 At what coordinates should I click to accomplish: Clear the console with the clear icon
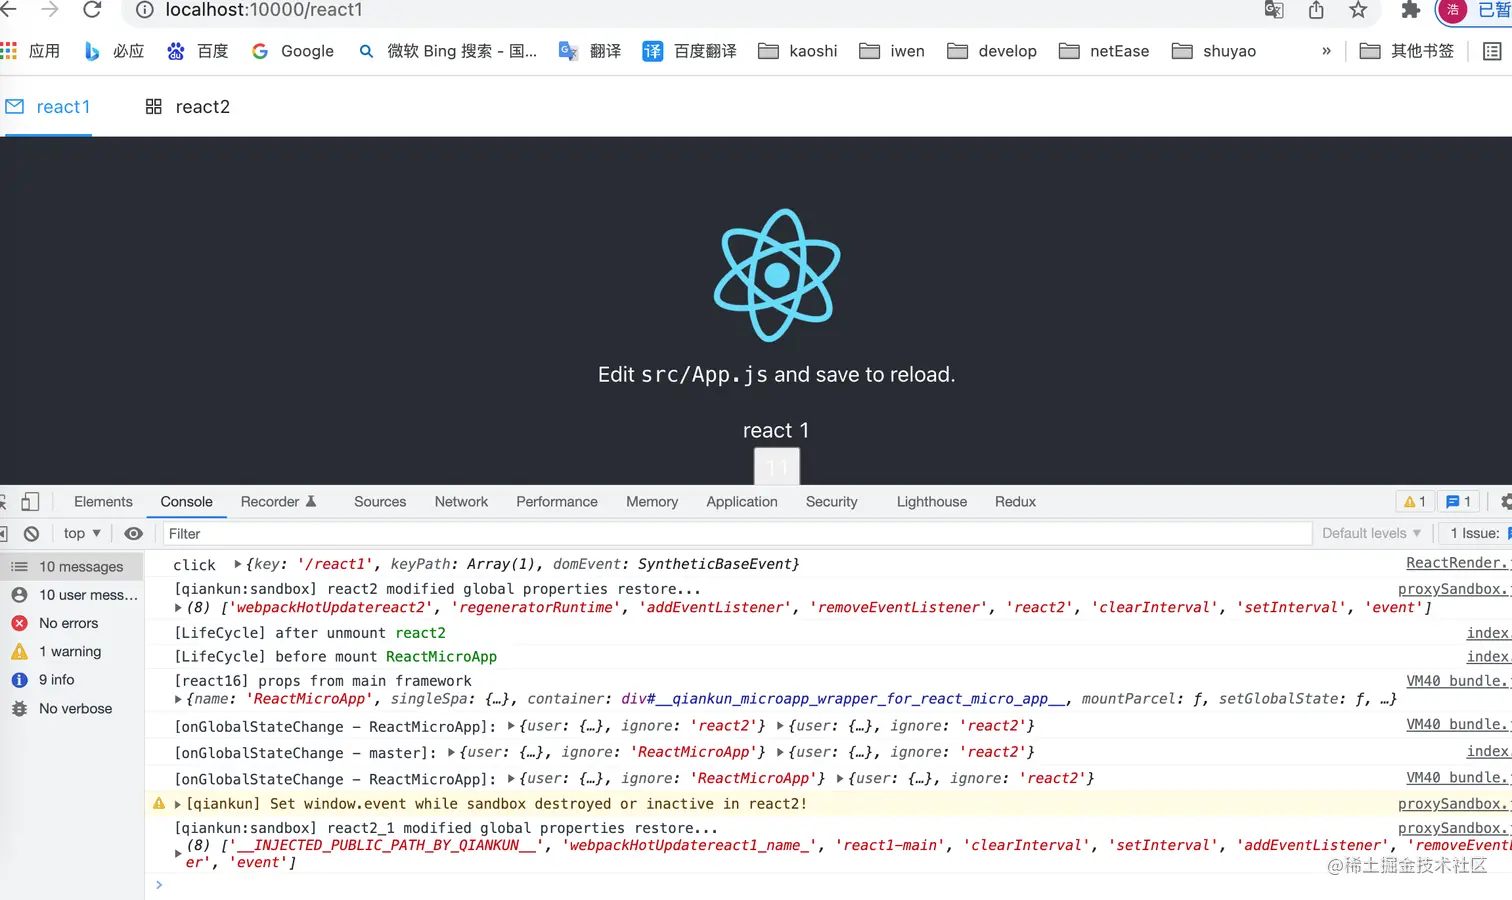pos(31,534)
